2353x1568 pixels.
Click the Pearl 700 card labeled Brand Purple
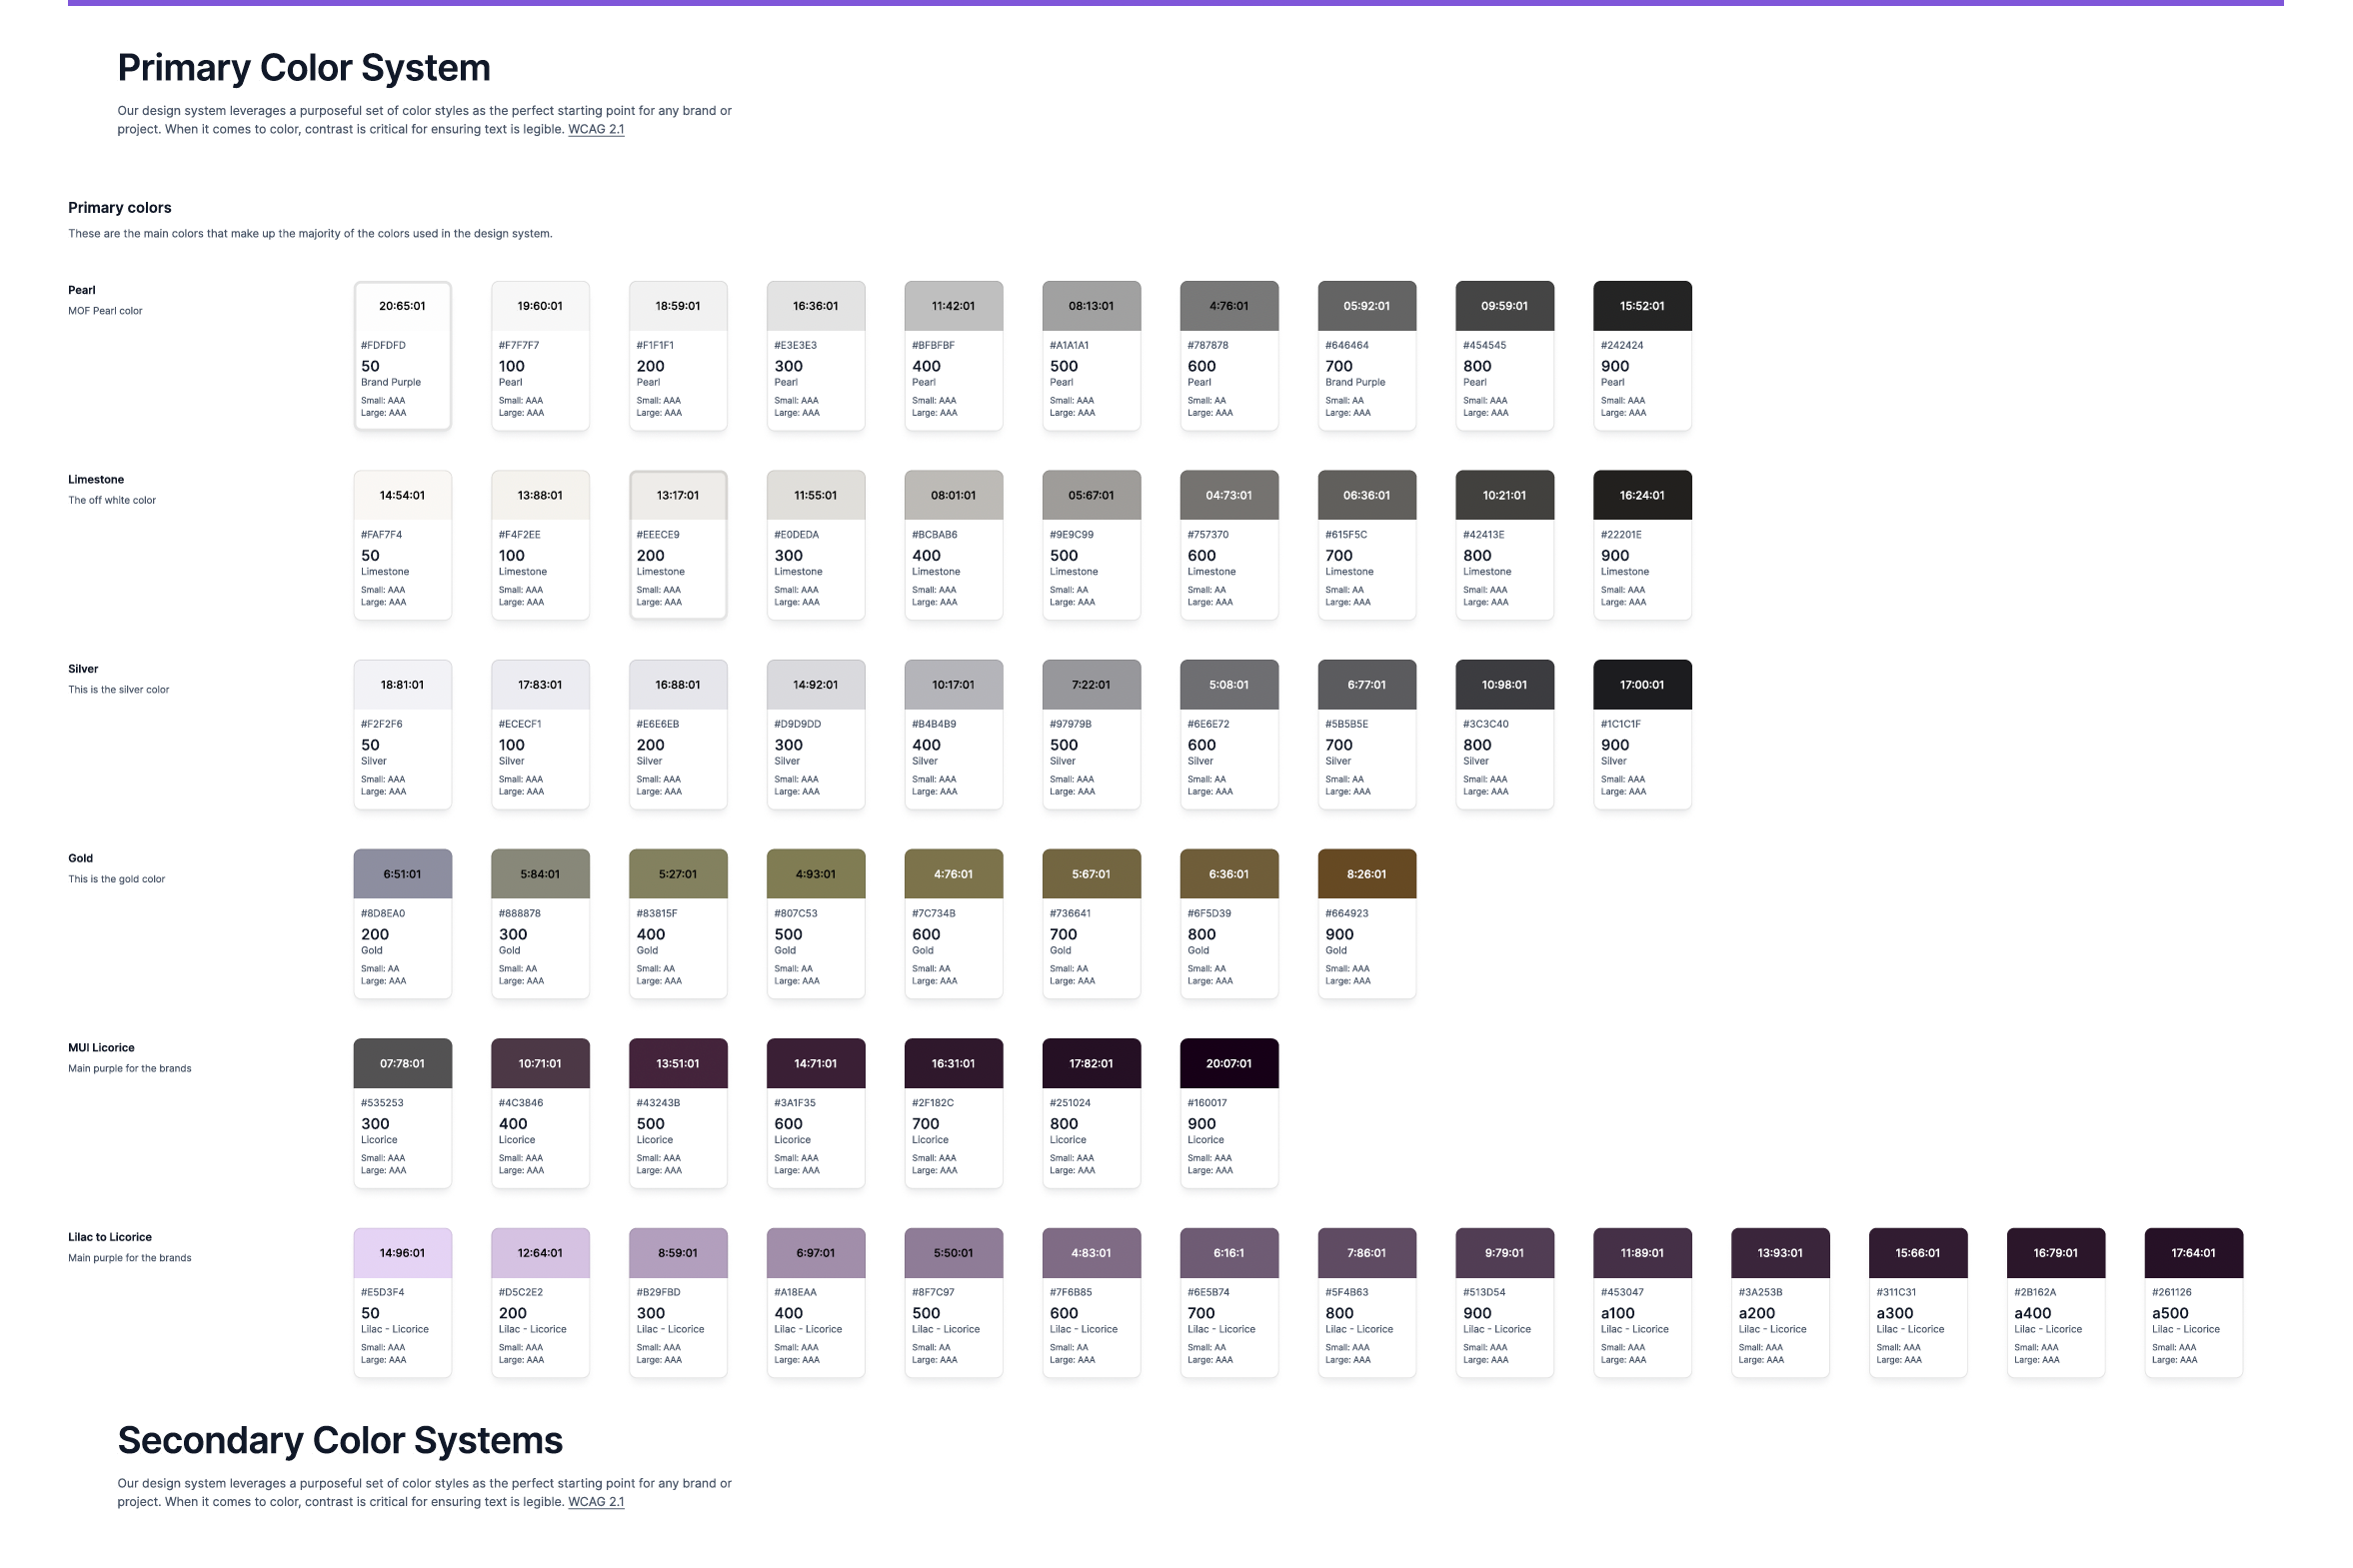pyautogui.click(x=1366, y=355)
